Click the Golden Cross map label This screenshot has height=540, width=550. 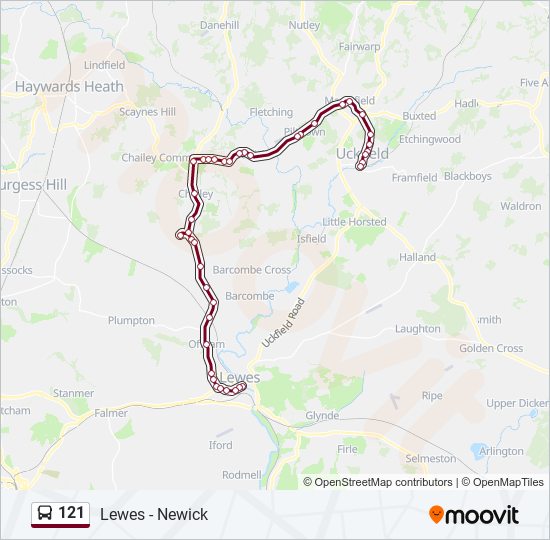(491, 348)
